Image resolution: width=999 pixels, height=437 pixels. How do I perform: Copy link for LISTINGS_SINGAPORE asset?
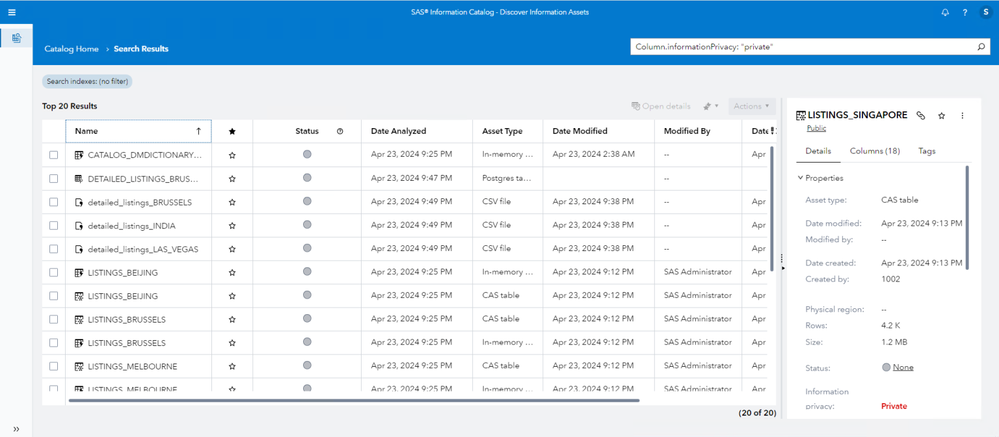(921, 116)
